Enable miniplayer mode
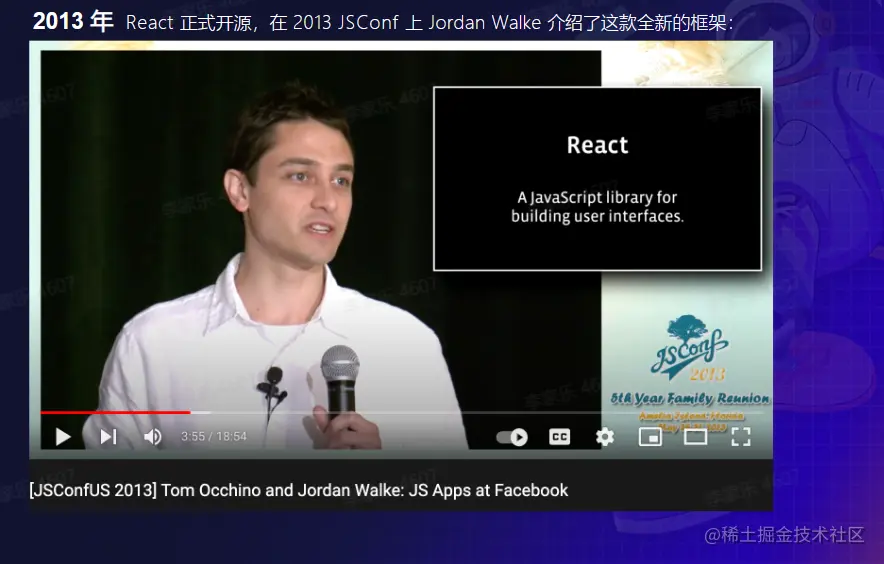 pos(650,437)
